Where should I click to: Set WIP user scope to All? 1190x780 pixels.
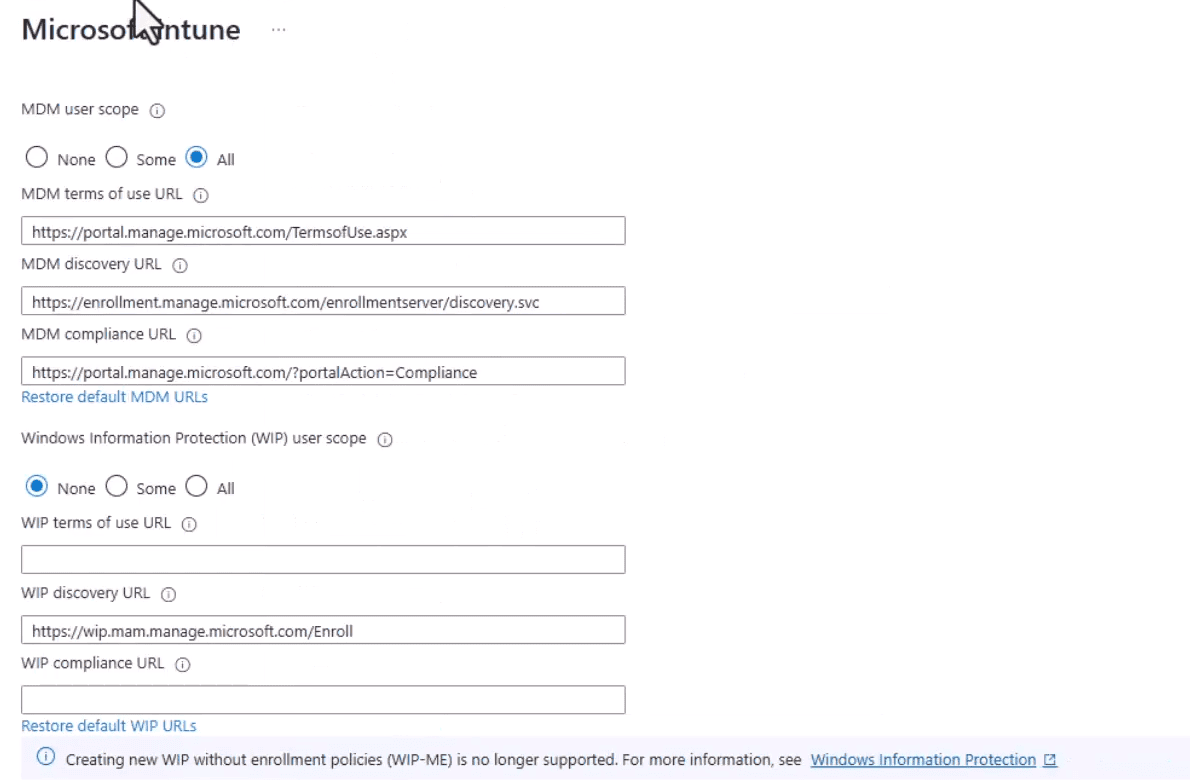[x=197, y=487]
